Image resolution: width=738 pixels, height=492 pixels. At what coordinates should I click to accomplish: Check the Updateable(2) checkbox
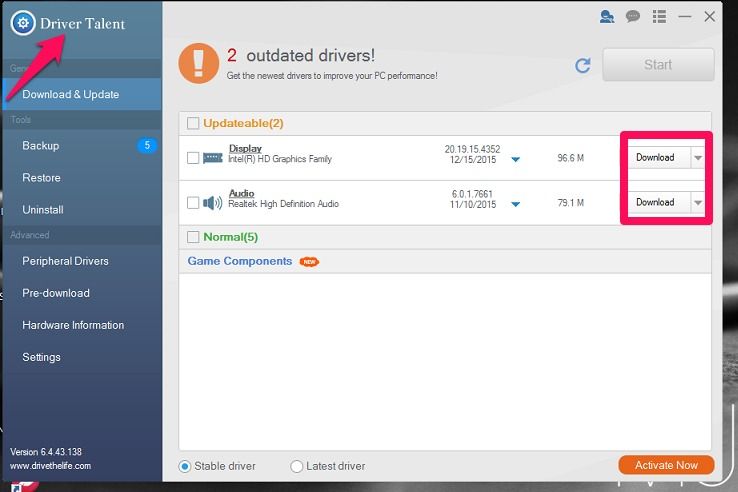point(193,123)
